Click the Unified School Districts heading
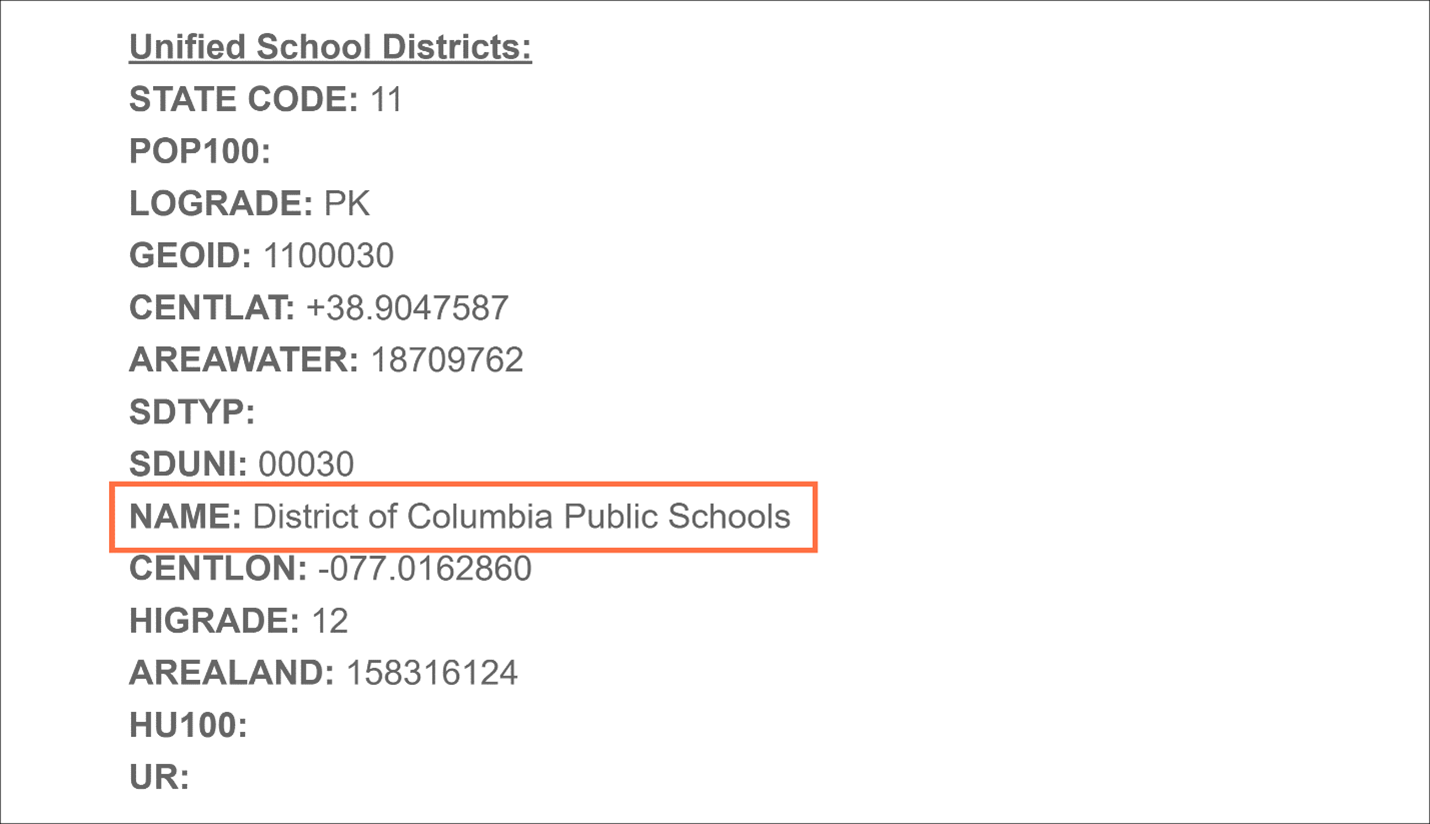The height and width of the screenshot is (824, 1430). [330, 47]
